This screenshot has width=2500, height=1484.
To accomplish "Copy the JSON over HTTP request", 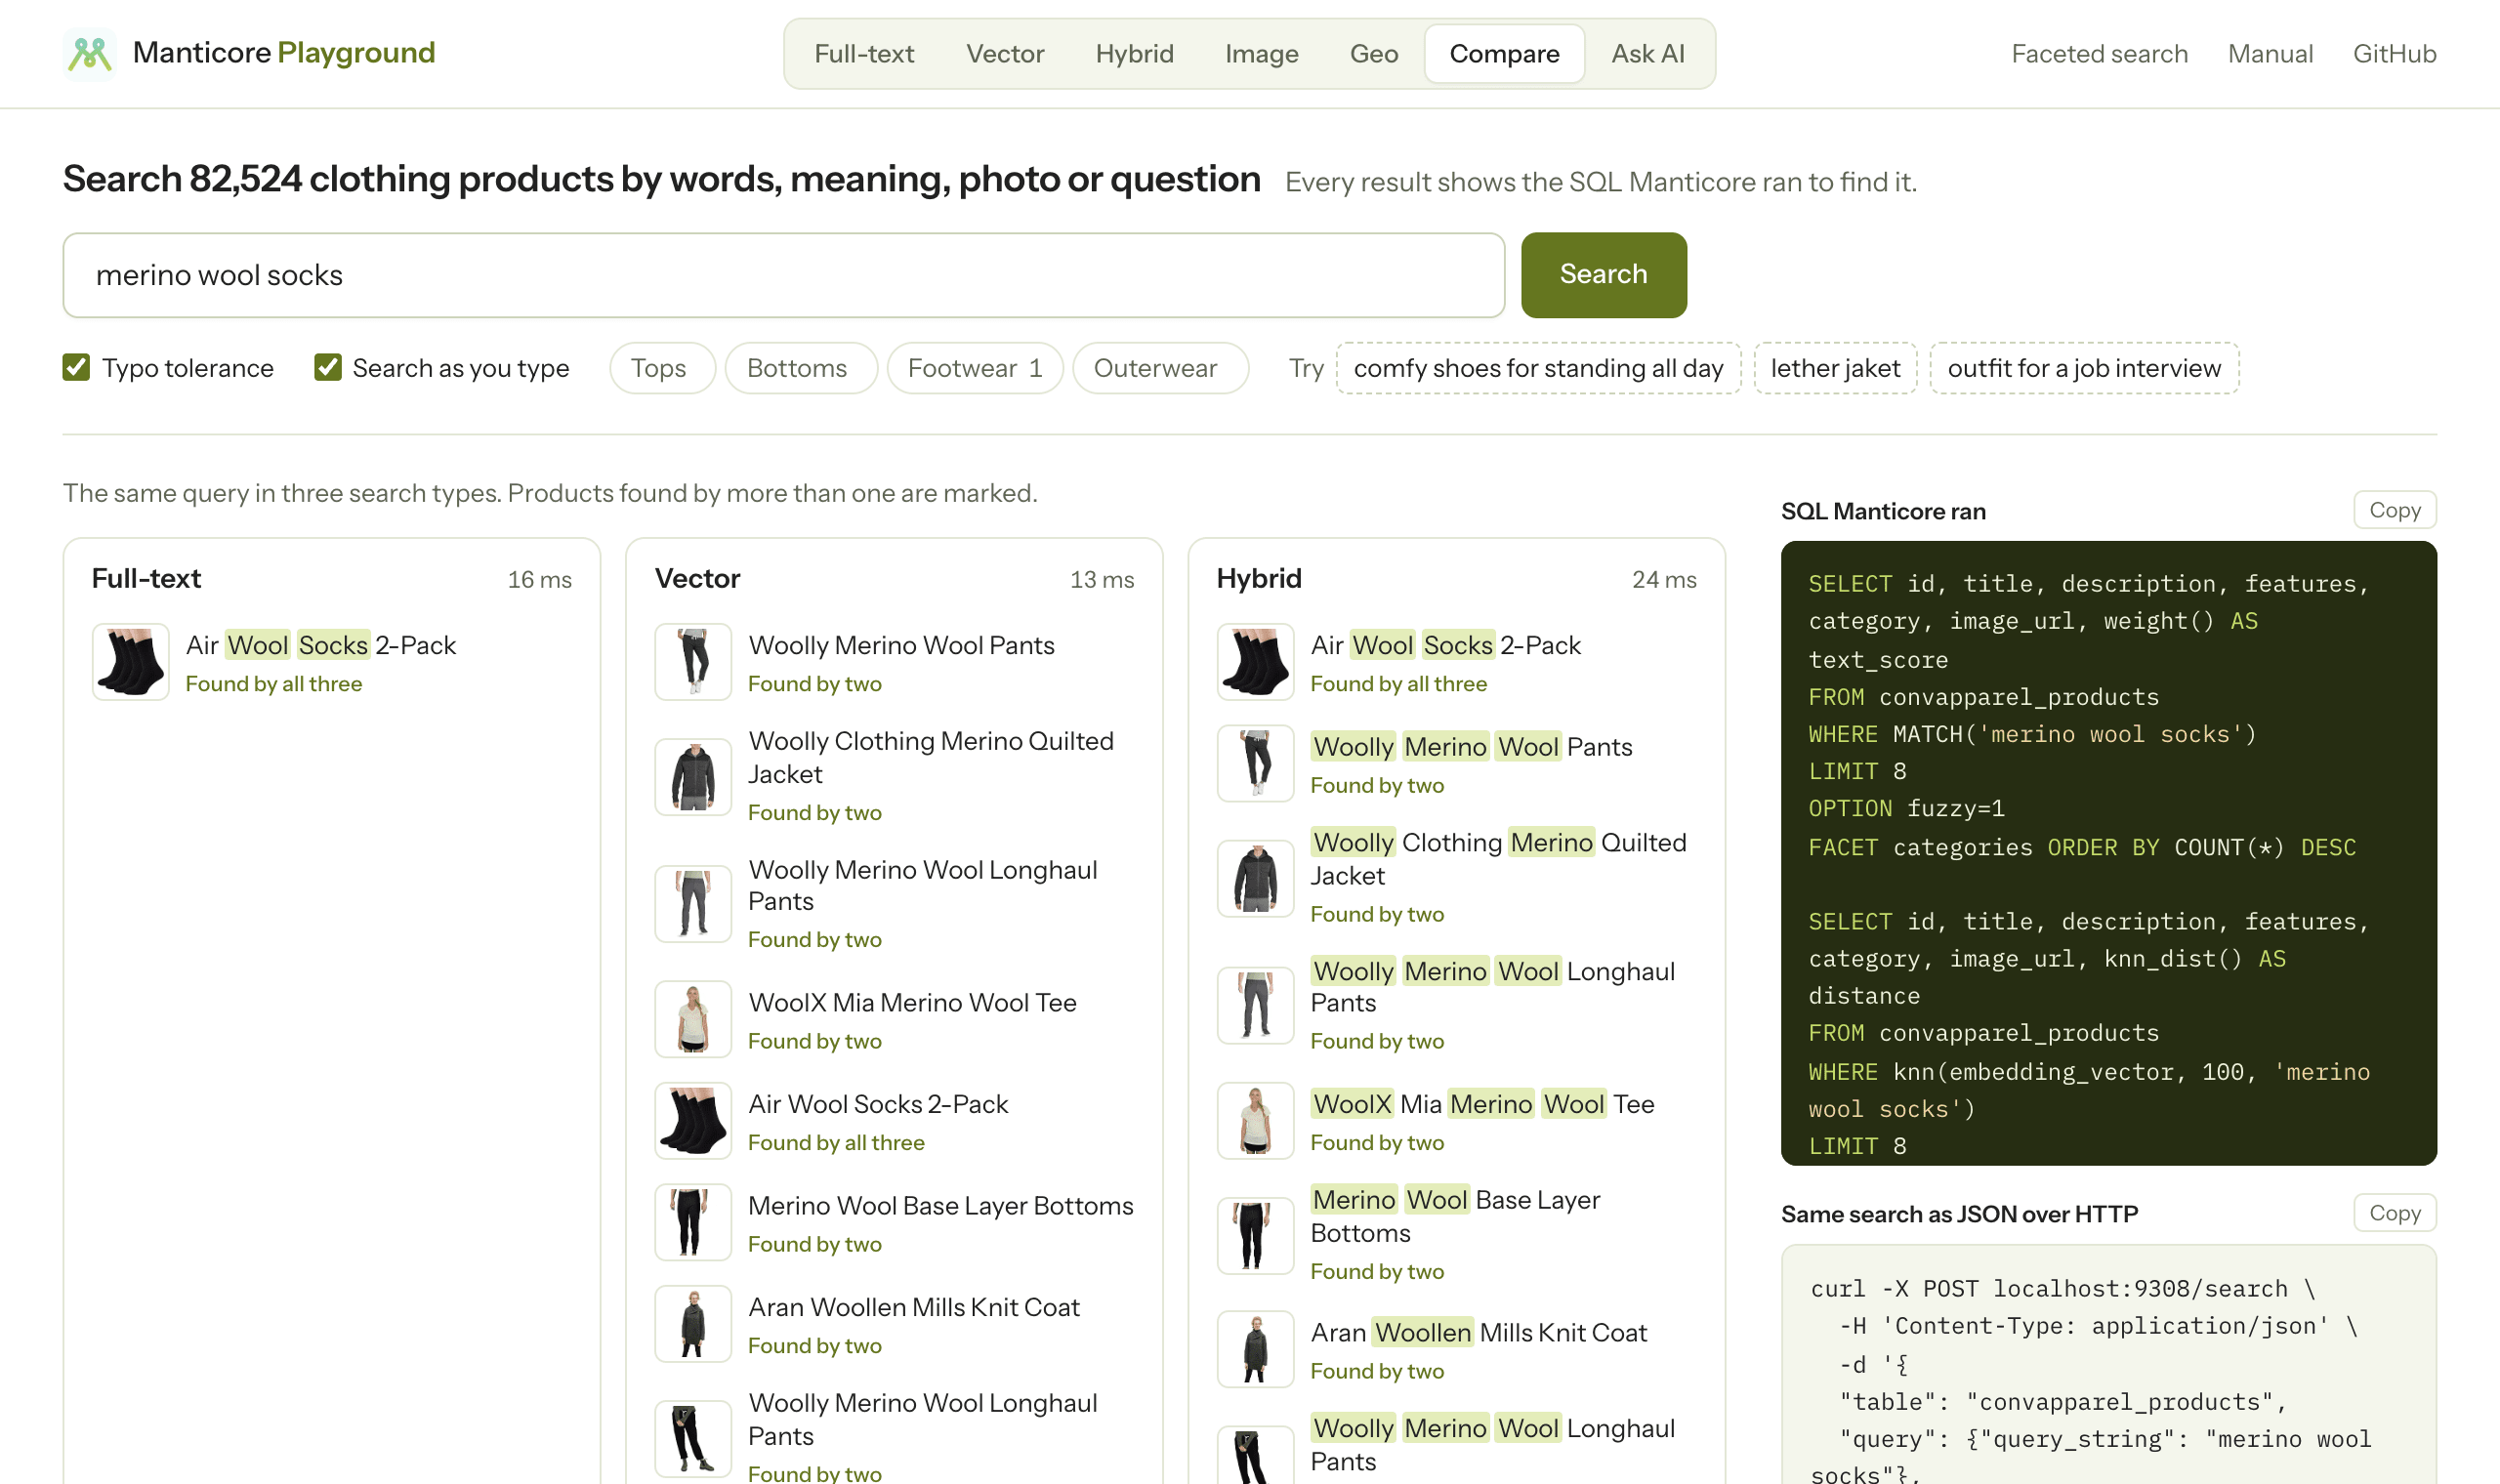I will point(2394,1213).
